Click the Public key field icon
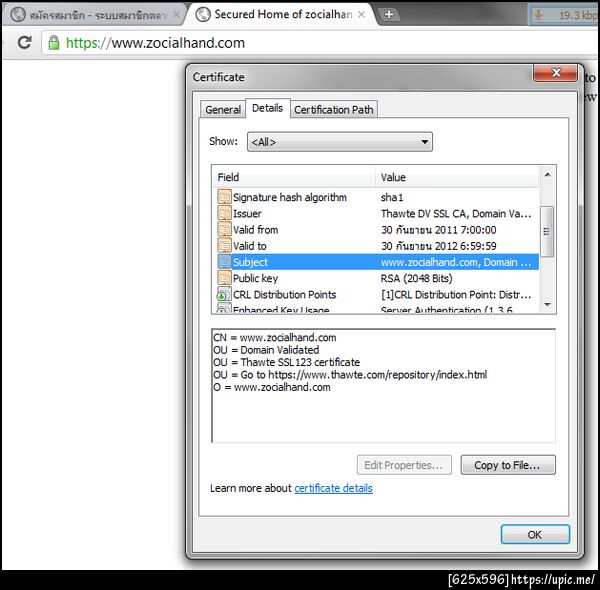Image resolution: width=600 pixels, height=590 pixels. pos(224,278)
